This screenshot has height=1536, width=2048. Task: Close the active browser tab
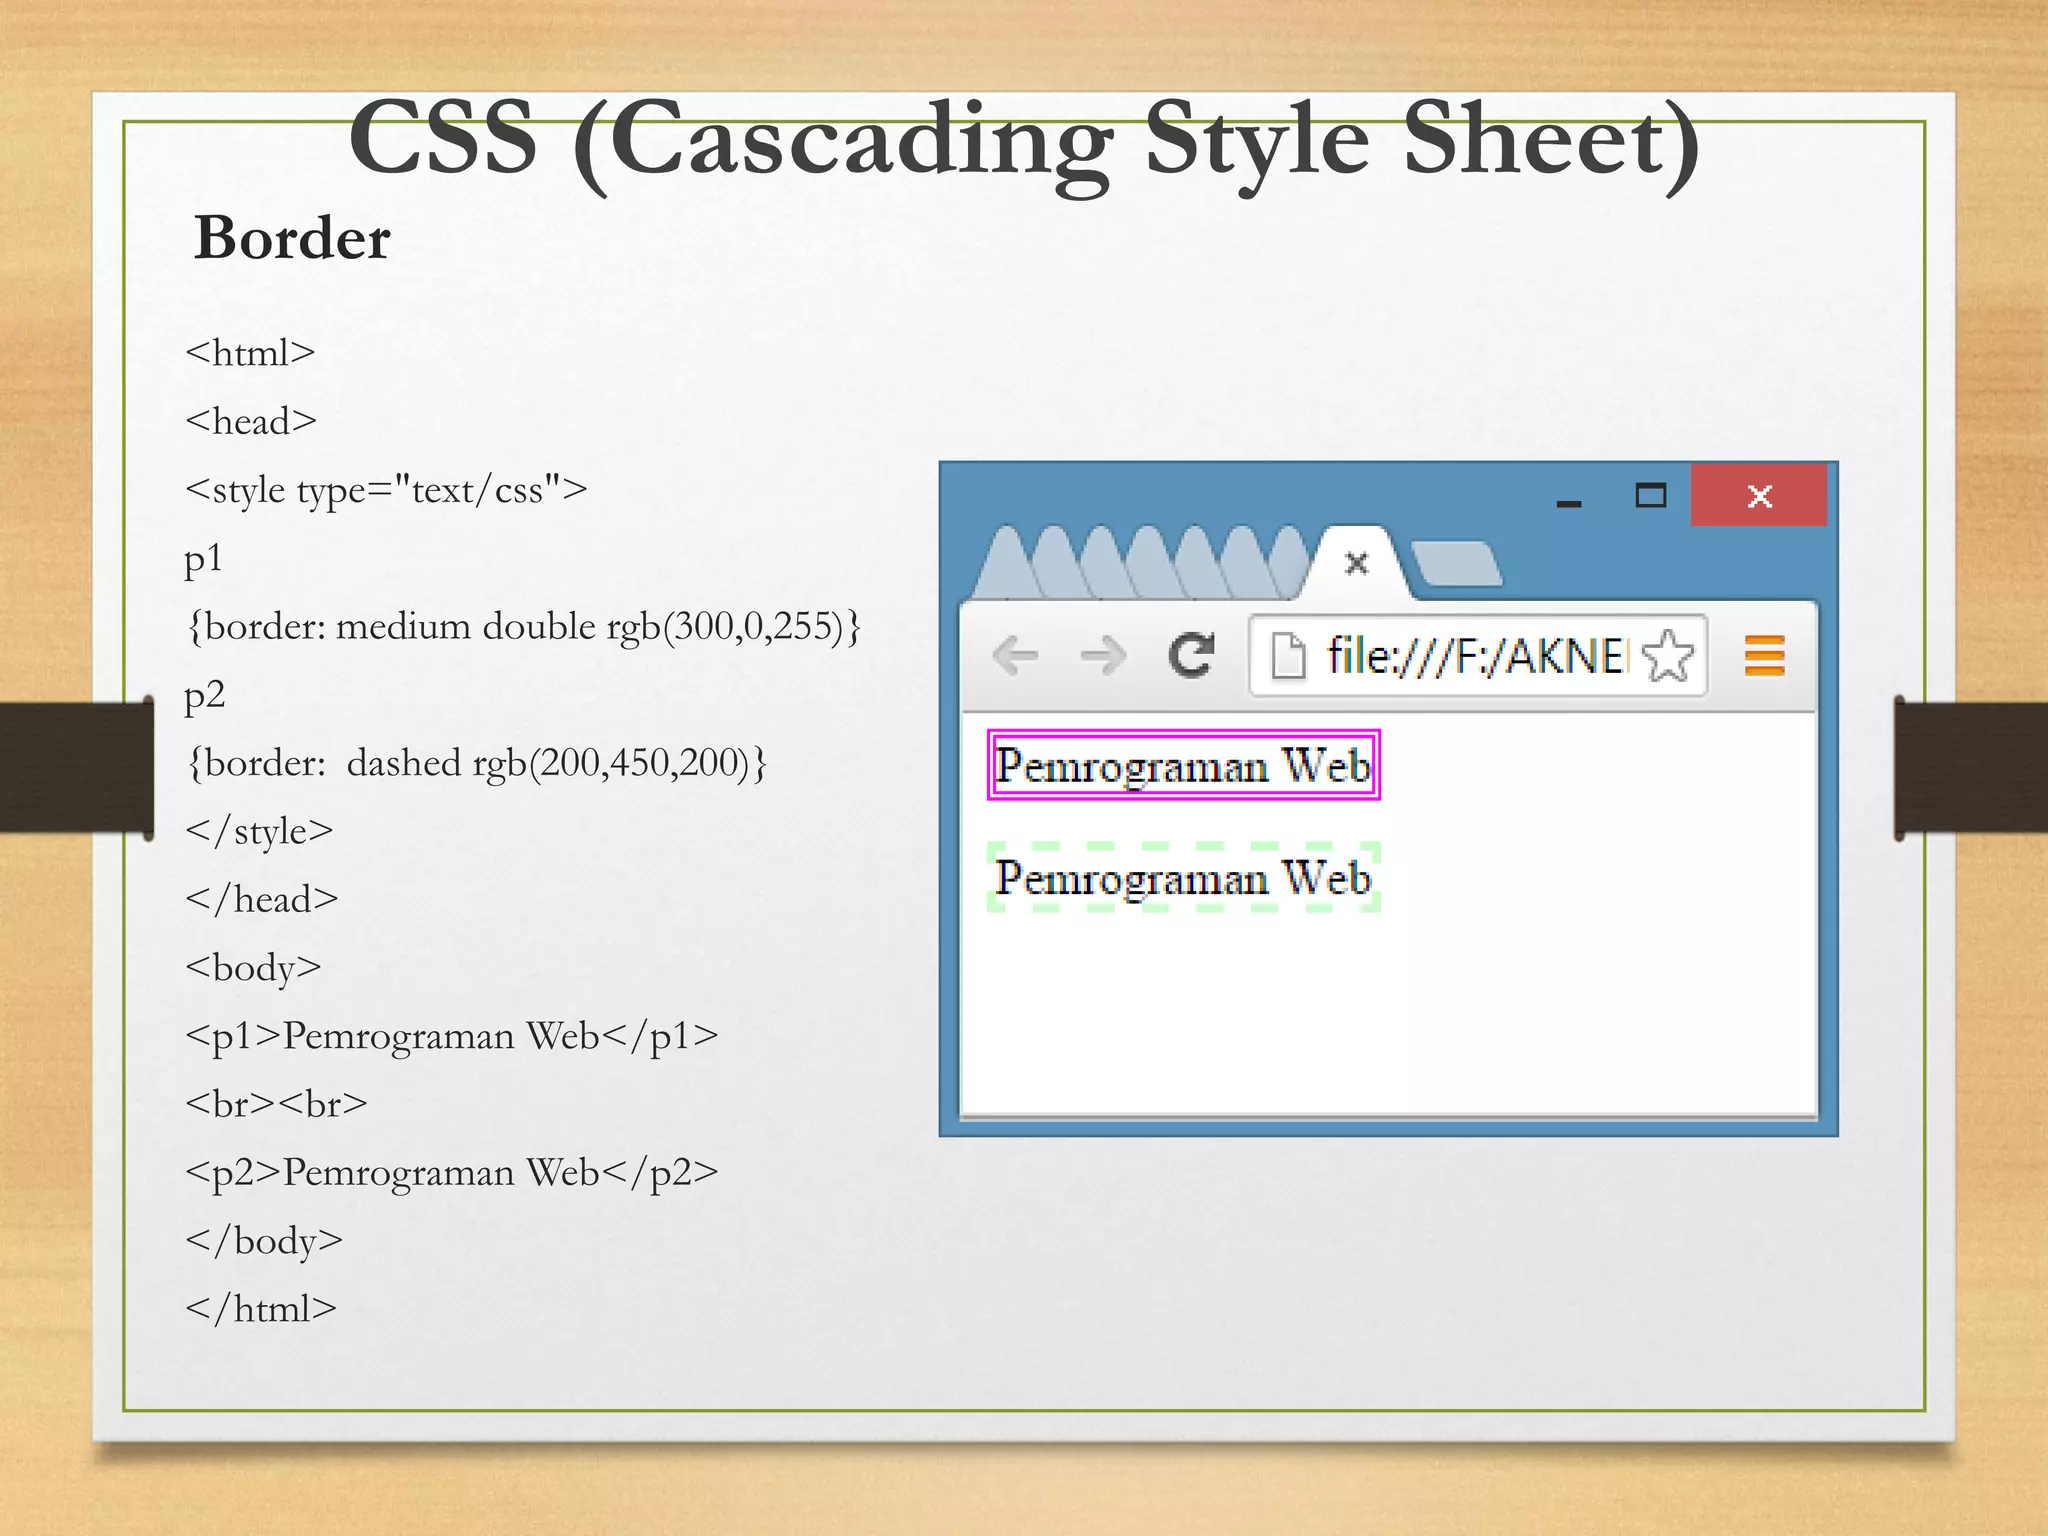pyautogui.click(x=1356, y=563)
